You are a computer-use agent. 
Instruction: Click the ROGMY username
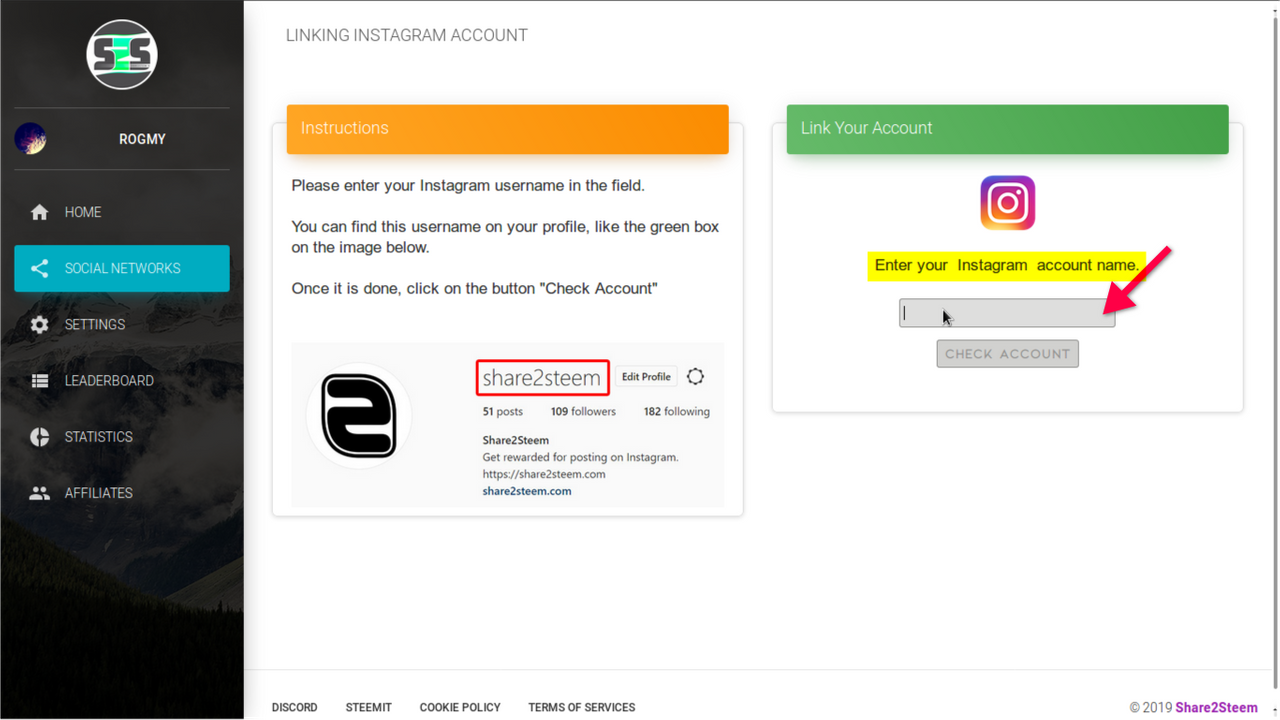tap(142, 139)
